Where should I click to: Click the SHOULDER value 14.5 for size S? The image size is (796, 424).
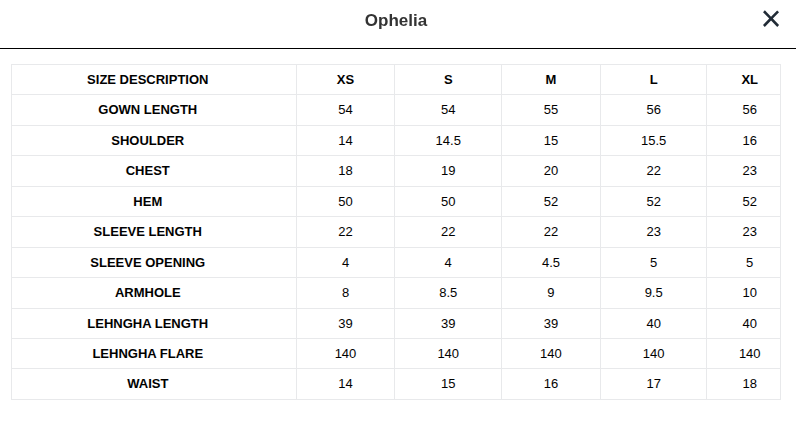click(x=448, y=141)
